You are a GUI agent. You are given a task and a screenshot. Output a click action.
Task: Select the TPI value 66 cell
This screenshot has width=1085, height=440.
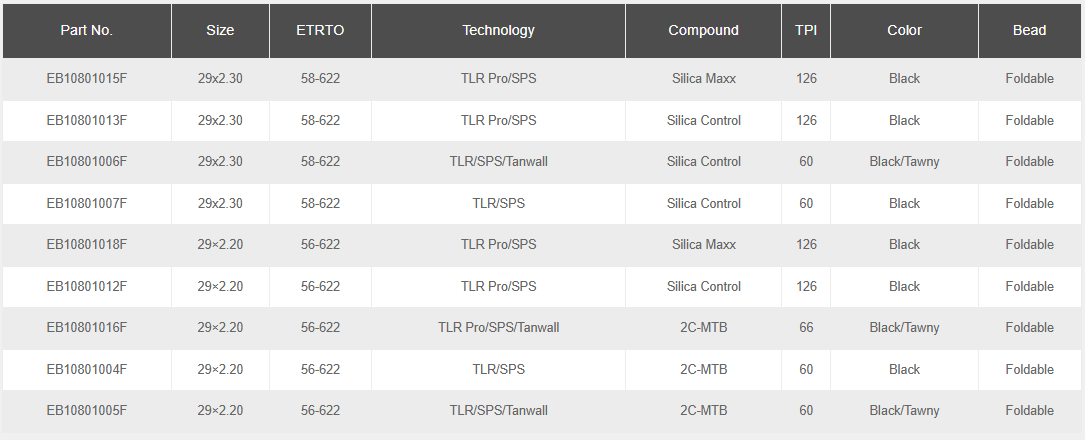(x=806, y=327)
